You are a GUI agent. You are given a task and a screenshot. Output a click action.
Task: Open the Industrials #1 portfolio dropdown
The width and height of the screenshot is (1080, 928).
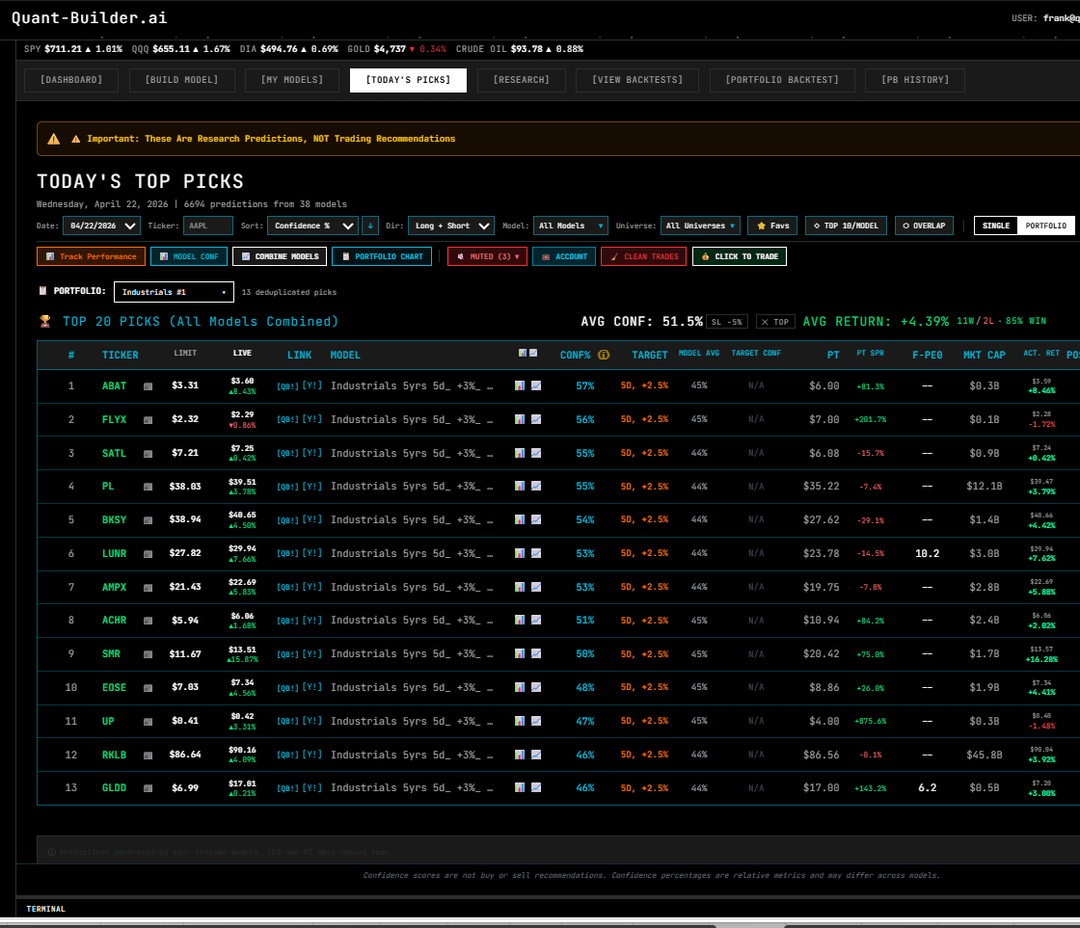[174, 292]
